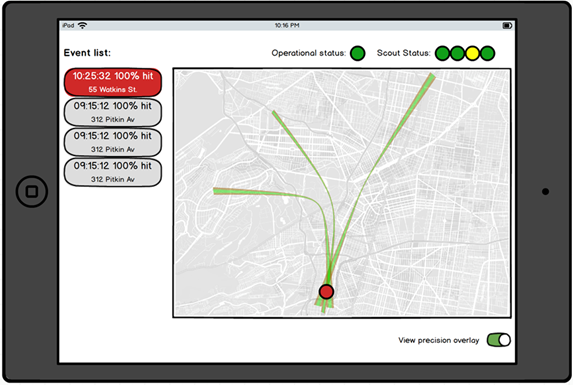This screenshot has width=573, height=385.
Task: Tap the 10:16 PM clock in status bar
Action: point(287,25)
